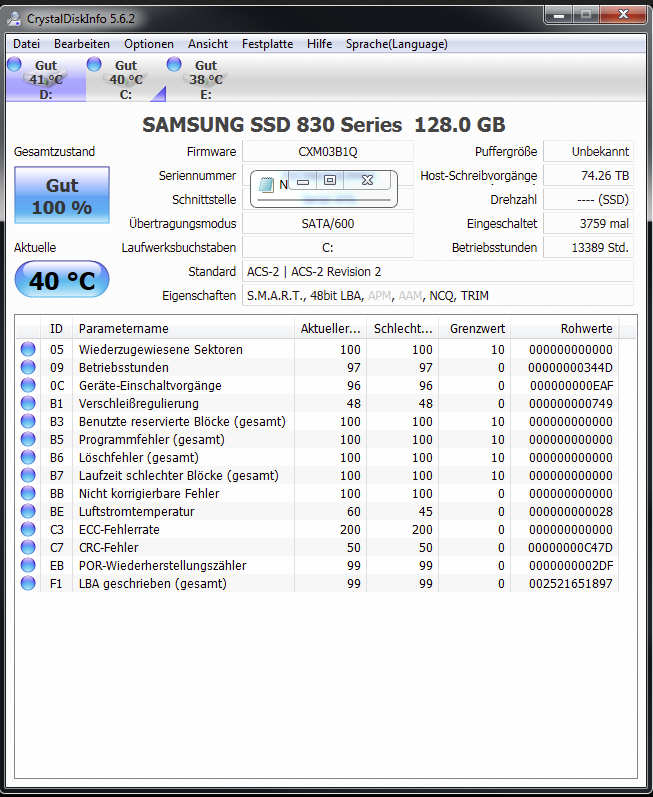This screenshot has width=653, height=797.
Task: Click status orb for Verschleißregulierung row
Action: pyautogui.click(x=28, y=403)
